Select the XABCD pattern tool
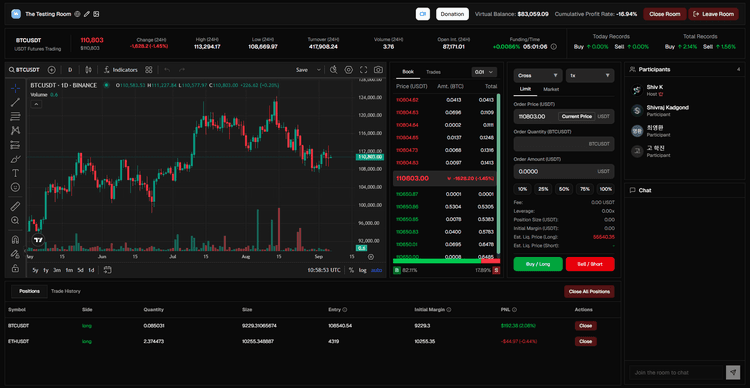The image size is (750, 388). click(x=15, y=130)
